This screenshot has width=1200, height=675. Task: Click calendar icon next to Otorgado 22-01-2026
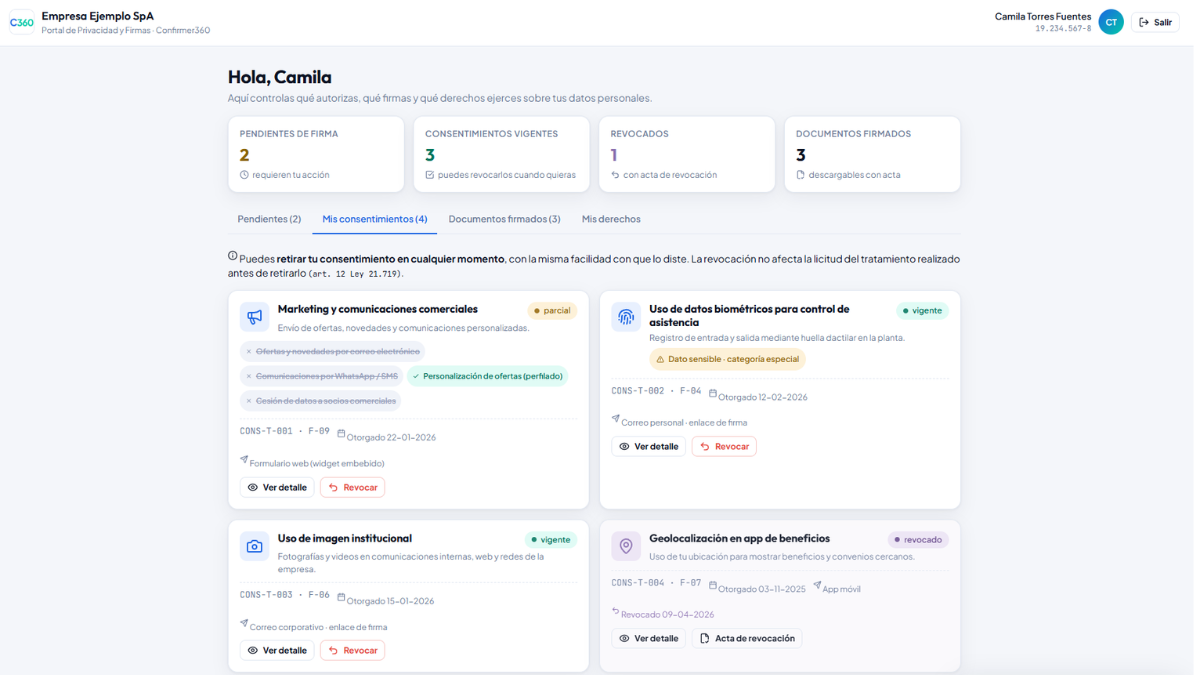[341, 434]
